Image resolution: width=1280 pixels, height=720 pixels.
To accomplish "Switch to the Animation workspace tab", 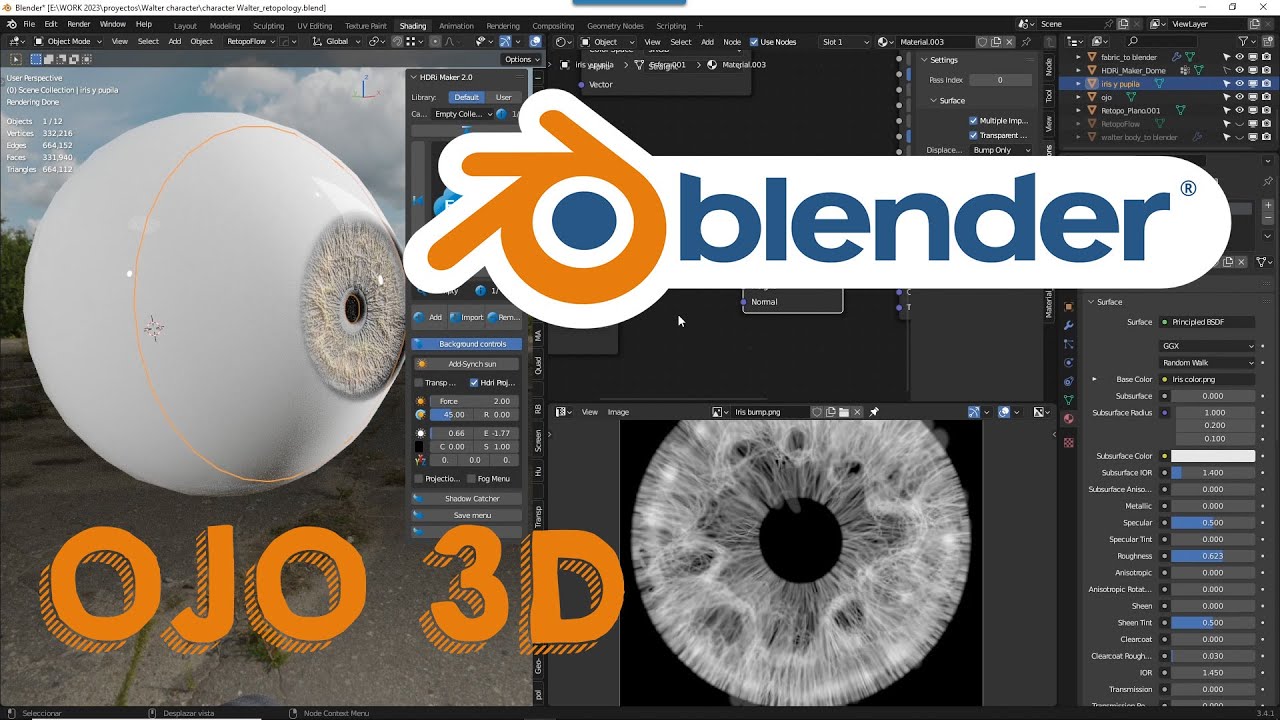I will (x=457, y=26).
